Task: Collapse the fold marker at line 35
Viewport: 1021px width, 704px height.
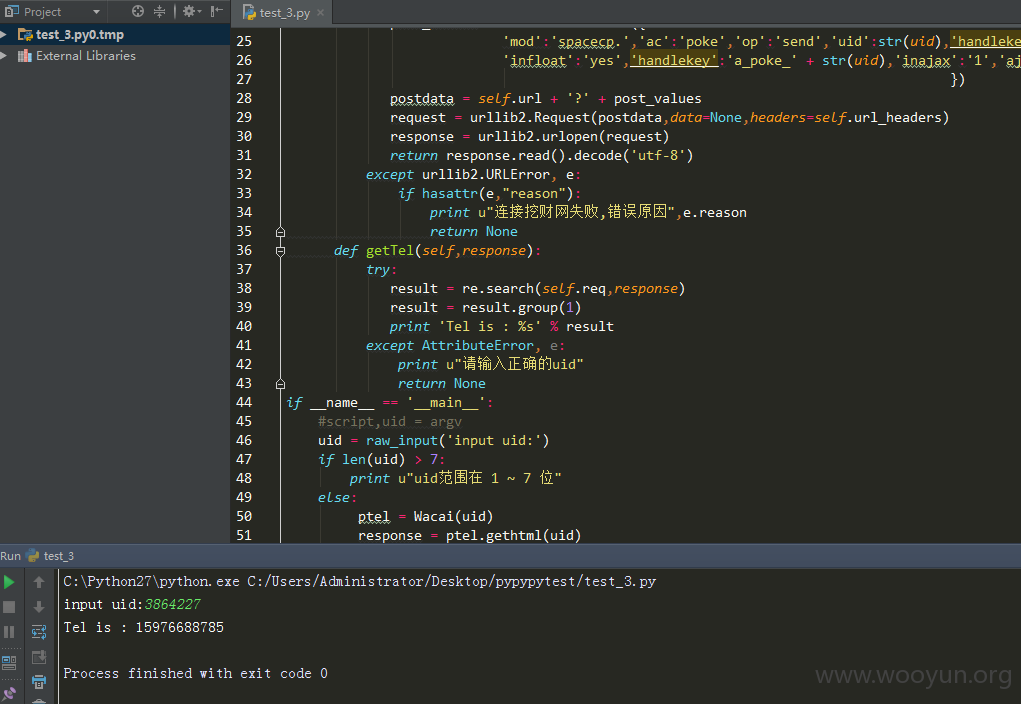Action: pos(280,232)
